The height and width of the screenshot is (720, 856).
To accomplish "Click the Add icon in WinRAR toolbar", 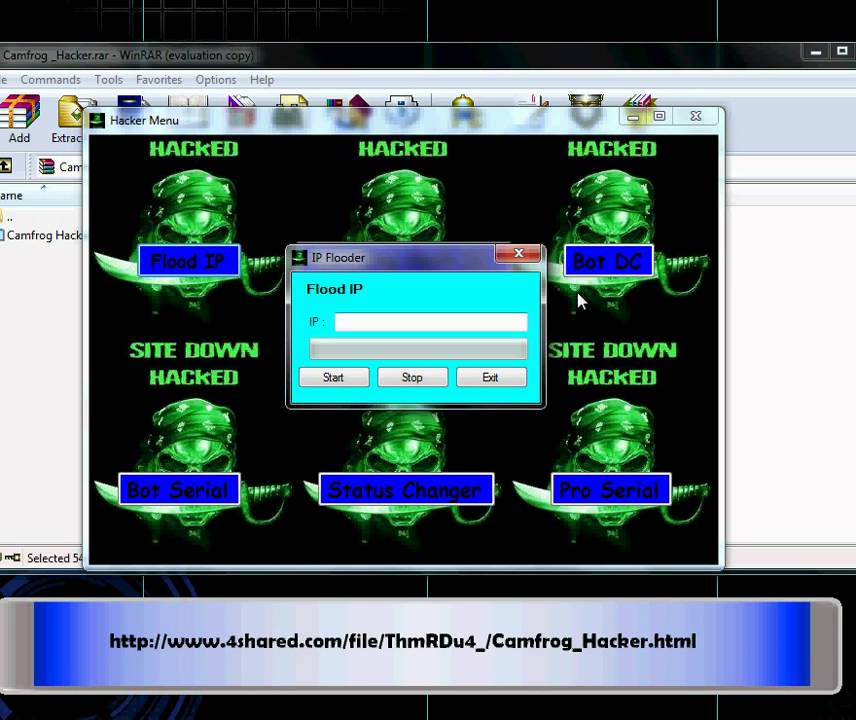I will (20, 119).
